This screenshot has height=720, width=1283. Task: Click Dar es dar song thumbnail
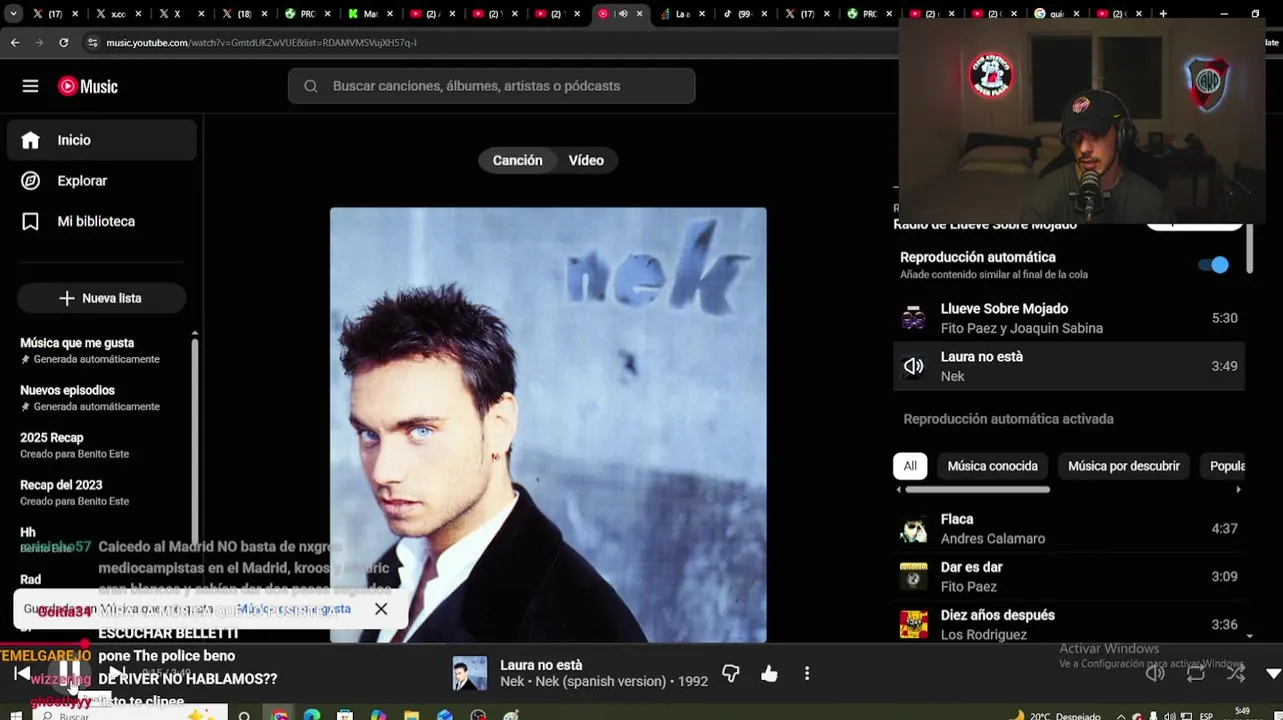(913, 576)
